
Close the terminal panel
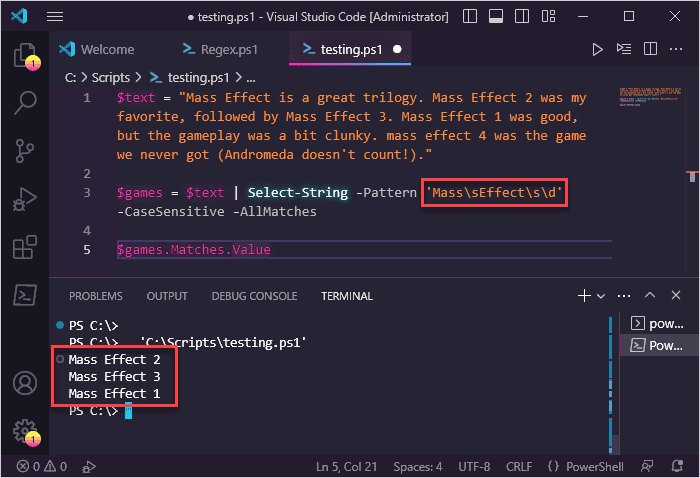pos(676,295)
